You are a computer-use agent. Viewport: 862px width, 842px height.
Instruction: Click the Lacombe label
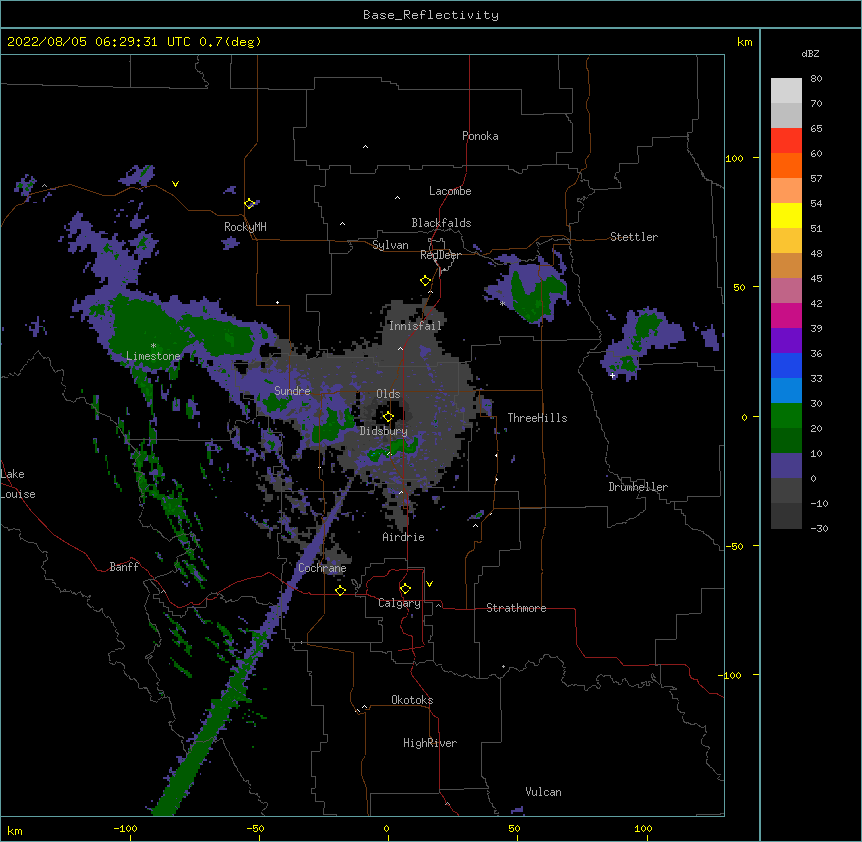pos(450,191)
